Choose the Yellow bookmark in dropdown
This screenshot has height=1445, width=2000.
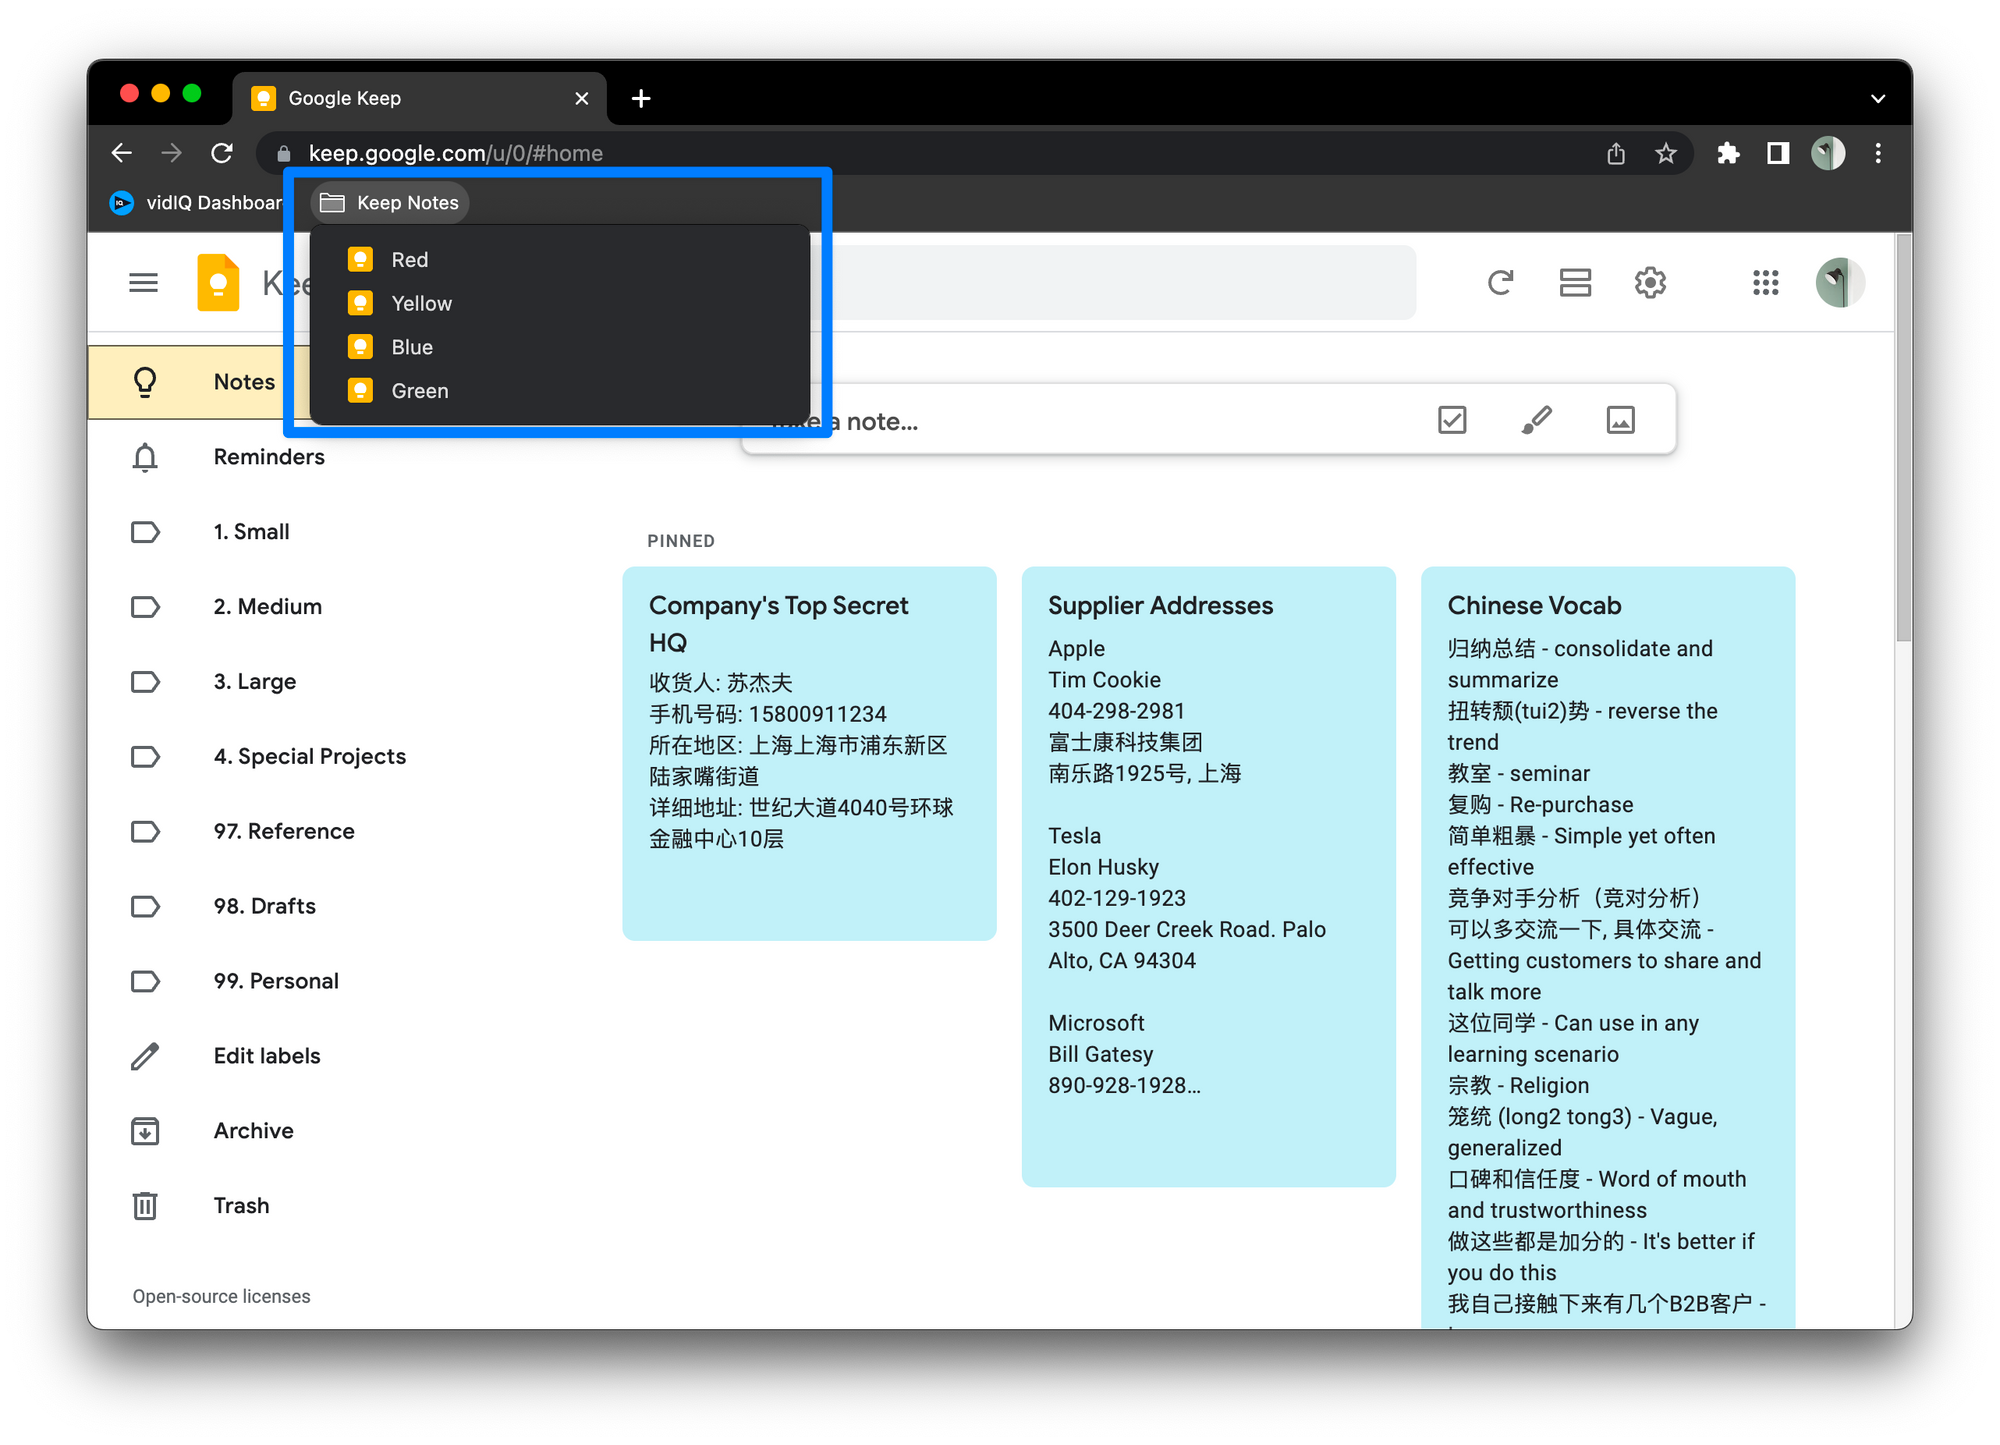coord(421,304)
